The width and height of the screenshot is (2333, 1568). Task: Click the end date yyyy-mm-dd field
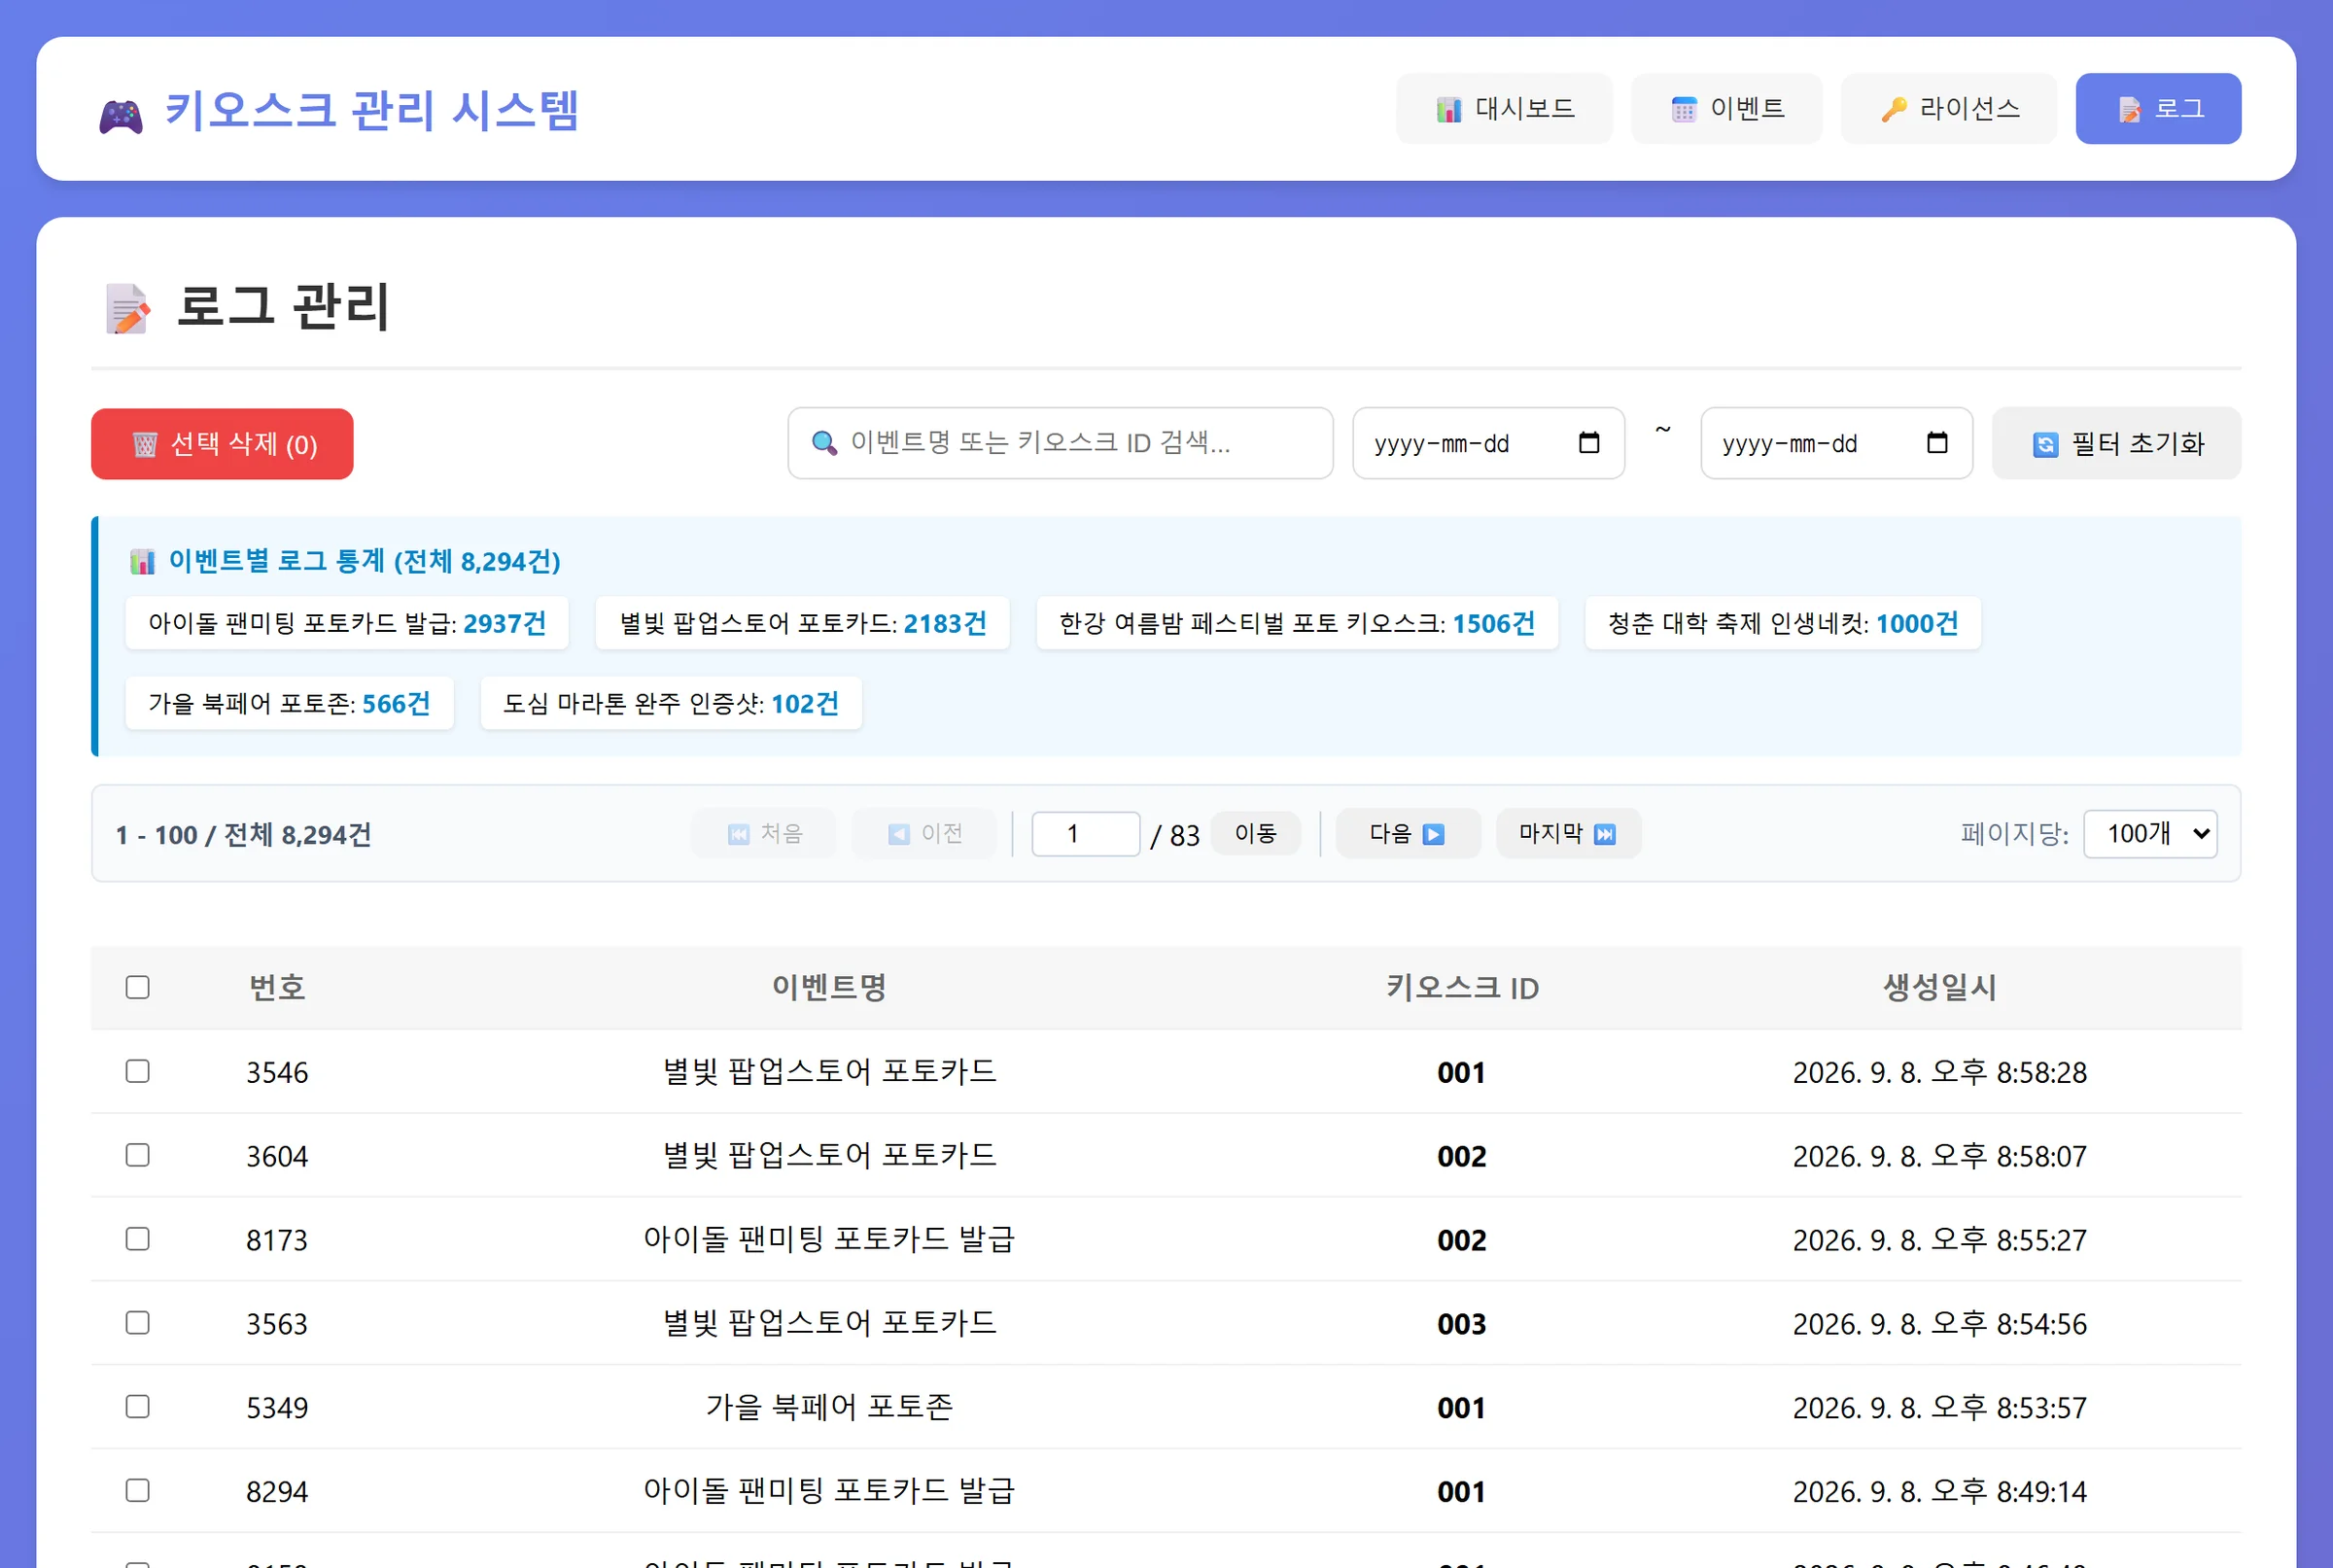(1836, 443)
